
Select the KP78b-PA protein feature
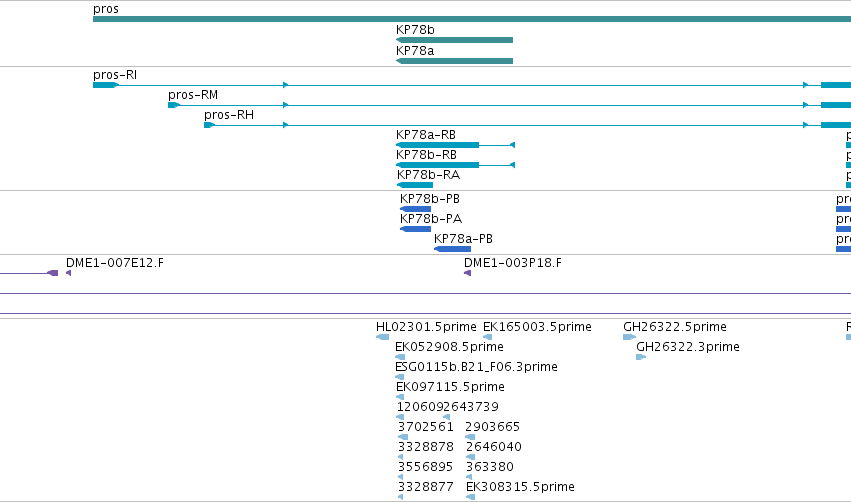(415, 229)
